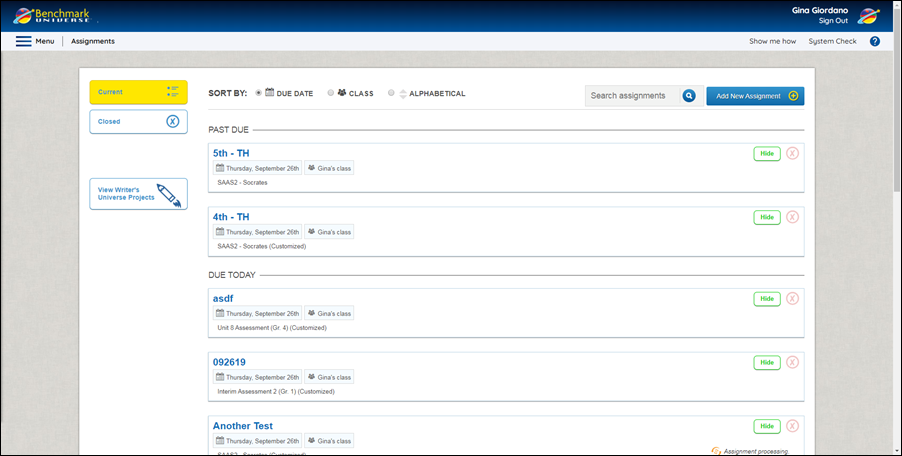Click the Thursday, September 26th date in the 092619 row
Screen dimensions: 902x456
pyautogui.click(x=258, y=377)
